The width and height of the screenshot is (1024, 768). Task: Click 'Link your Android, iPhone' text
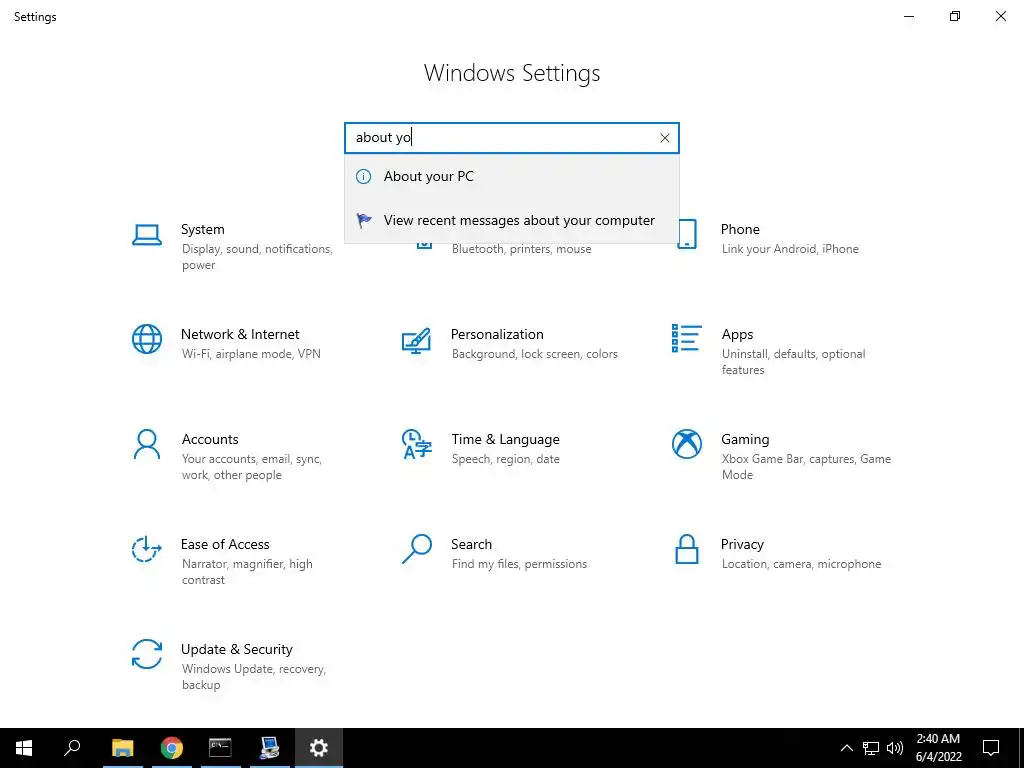790,249
